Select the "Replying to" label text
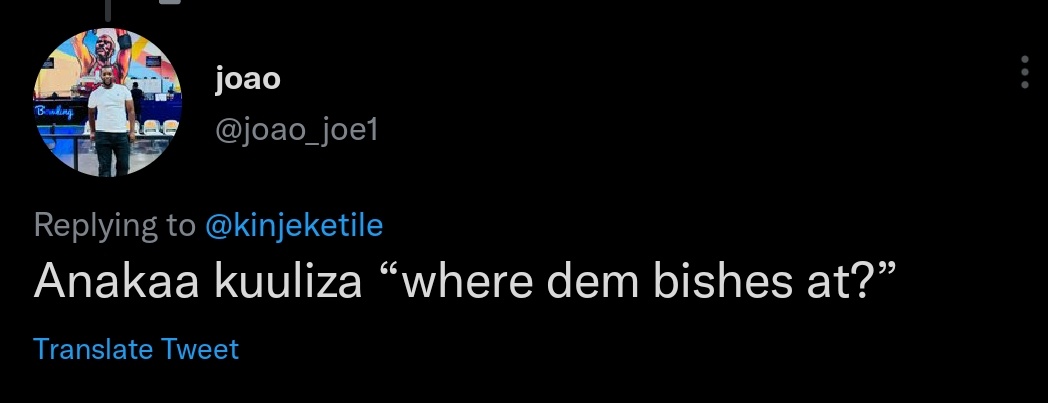This screenshot has width=1048, height=403. [114, 225]
